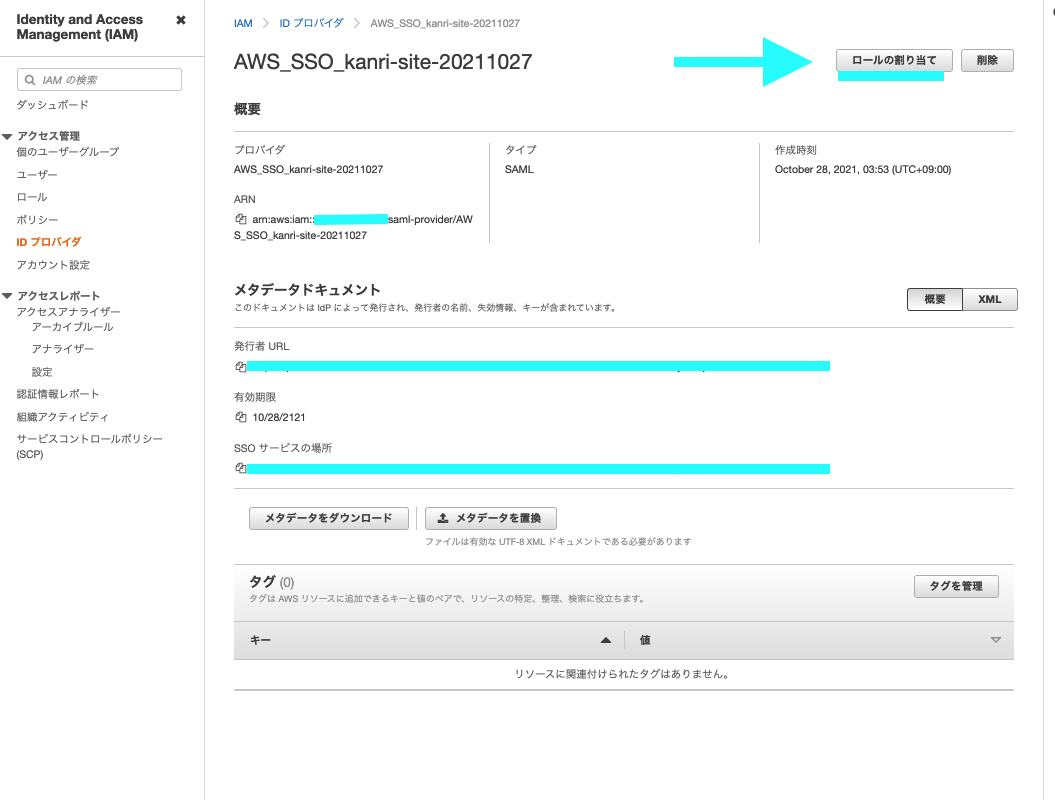Click the 削除 button

[x=987, y=61]
